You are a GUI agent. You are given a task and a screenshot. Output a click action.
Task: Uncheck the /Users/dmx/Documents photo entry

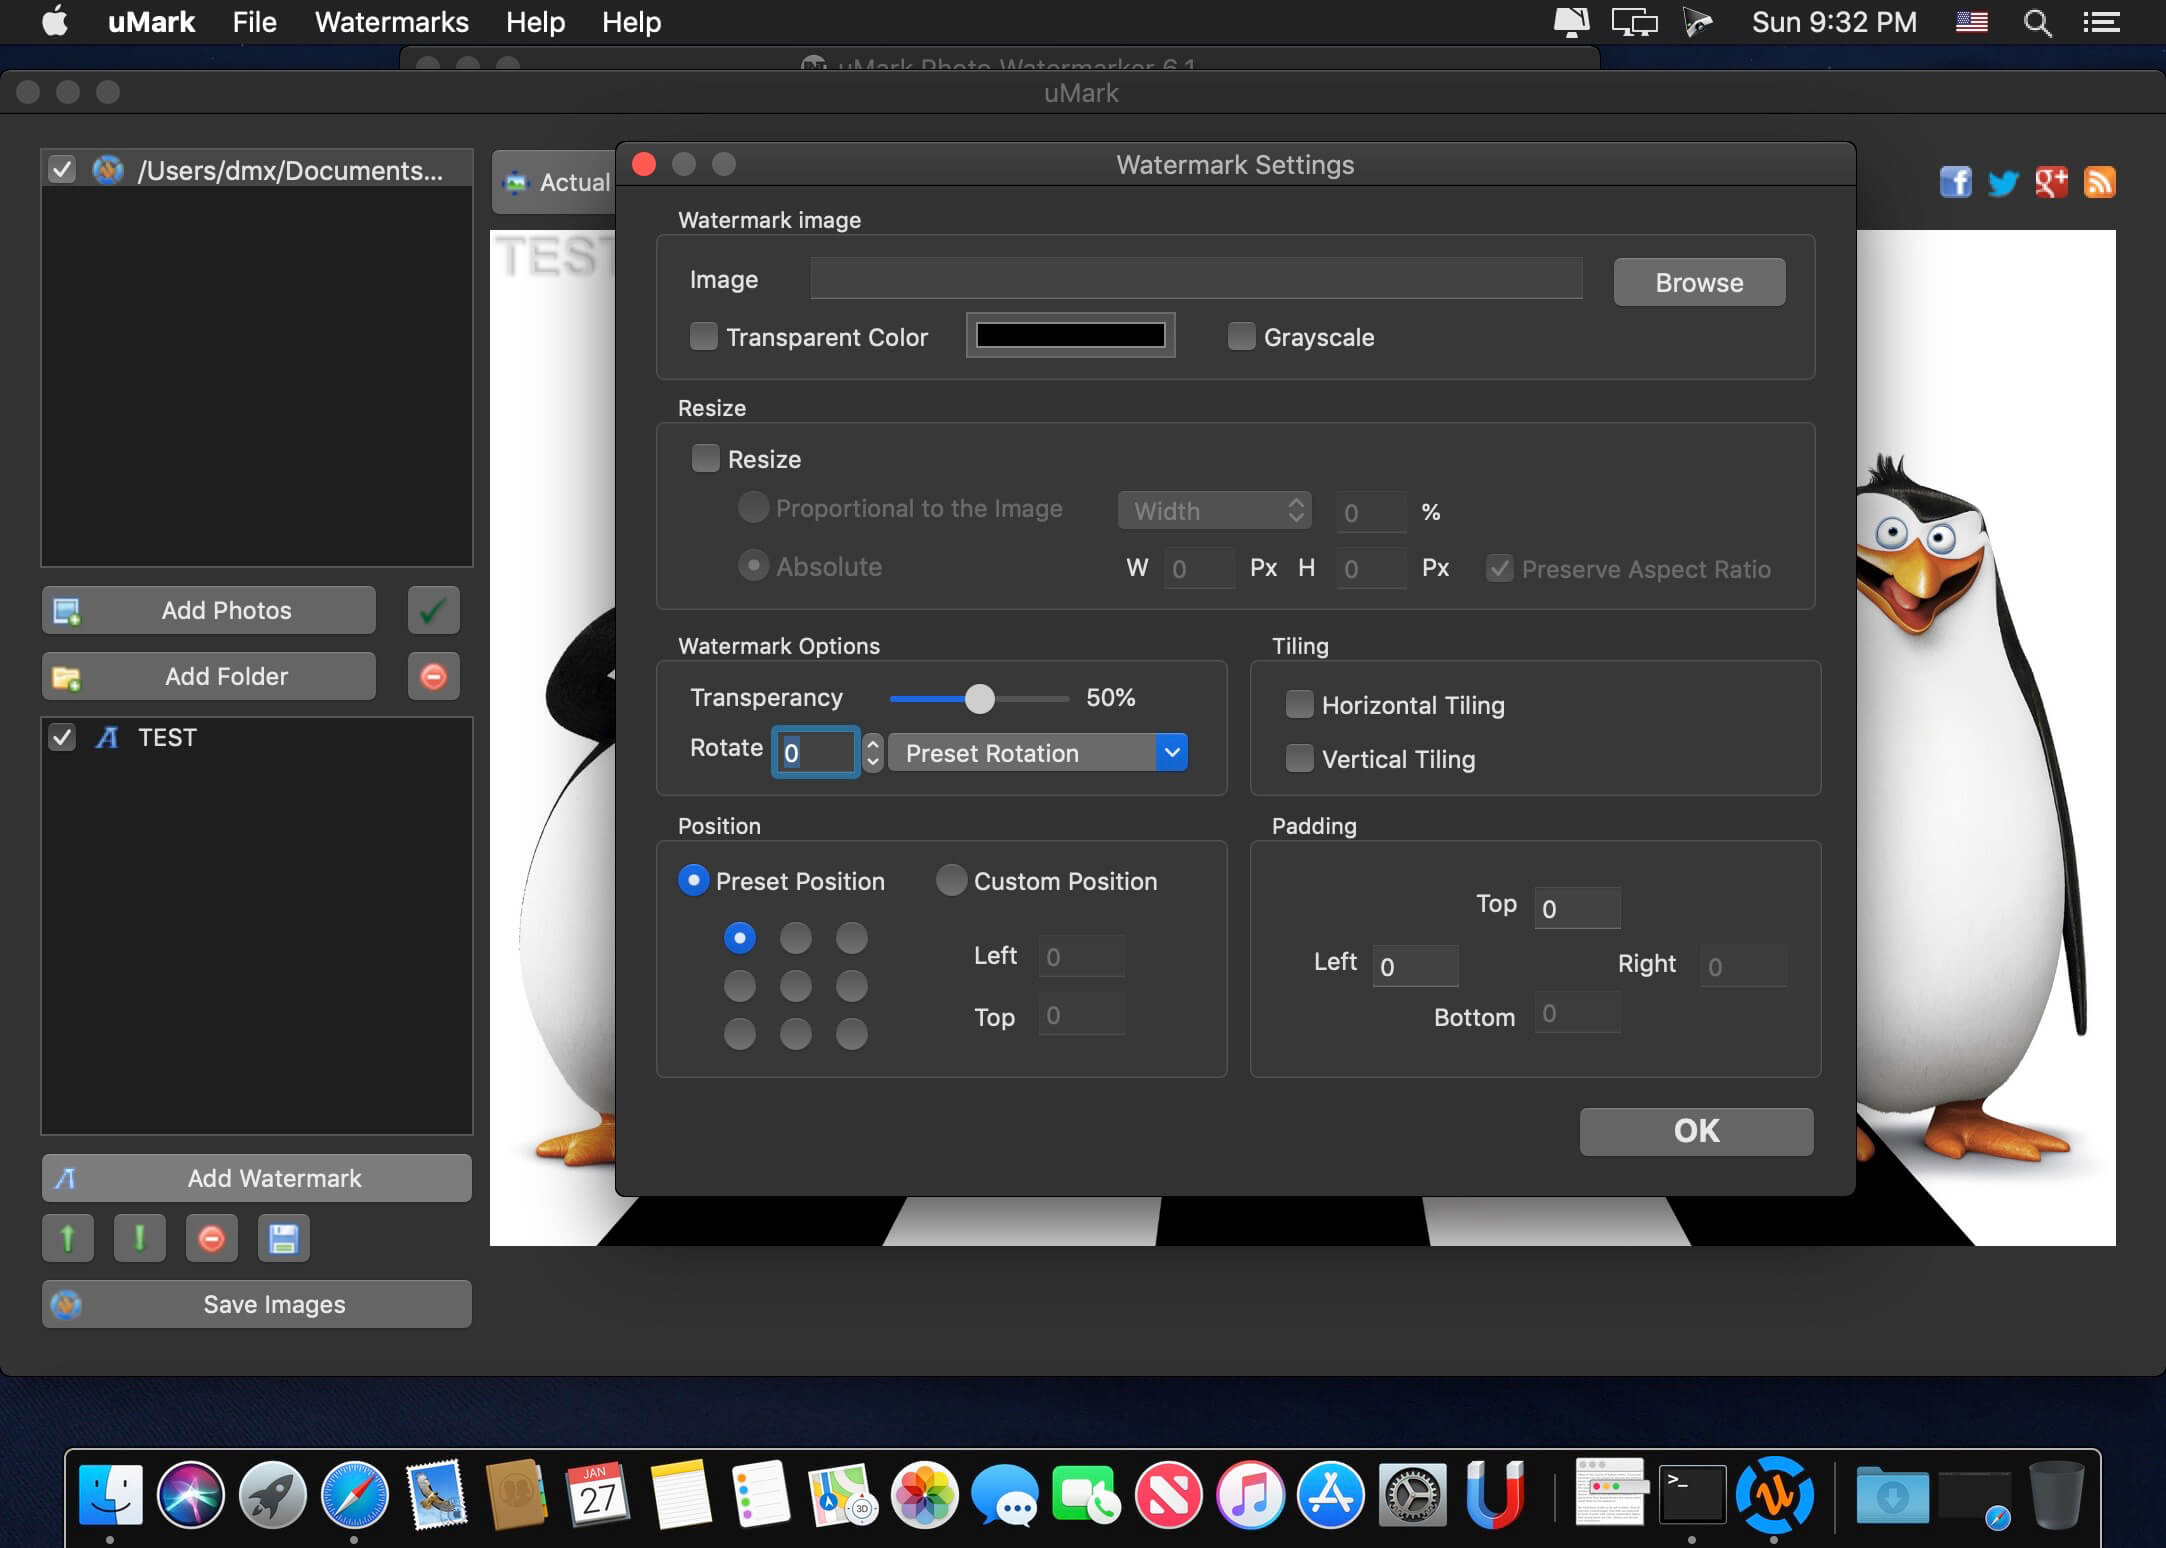click(62, 169)
